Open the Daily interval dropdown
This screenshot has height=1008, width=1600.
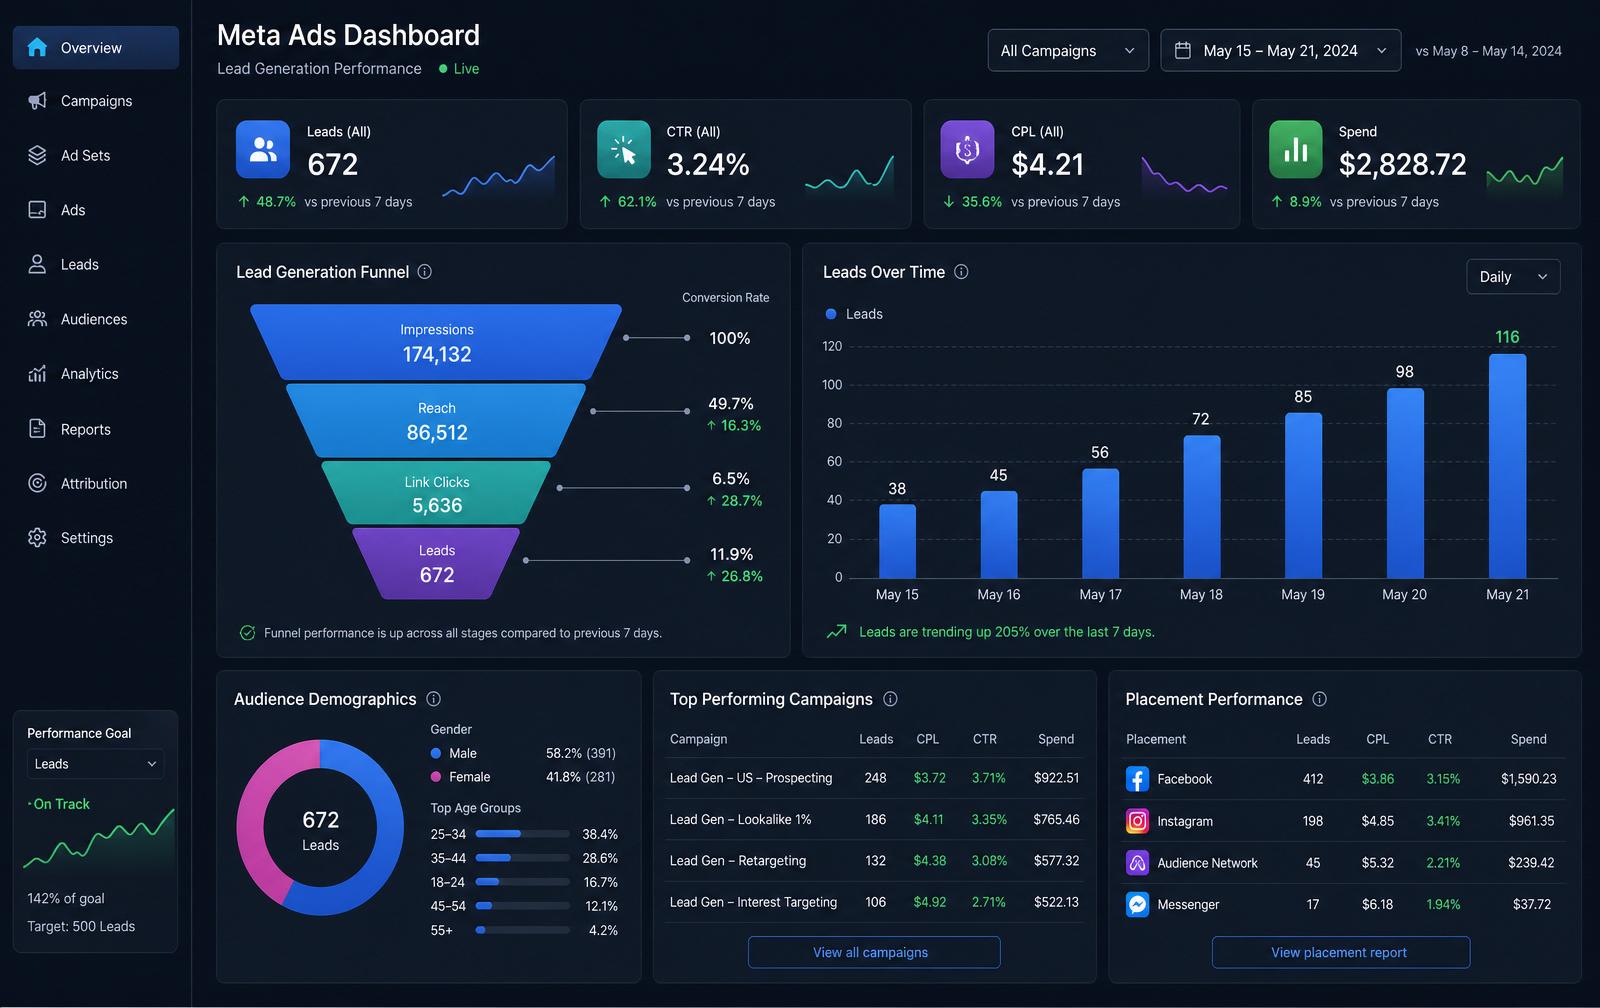coord(1513,277)
